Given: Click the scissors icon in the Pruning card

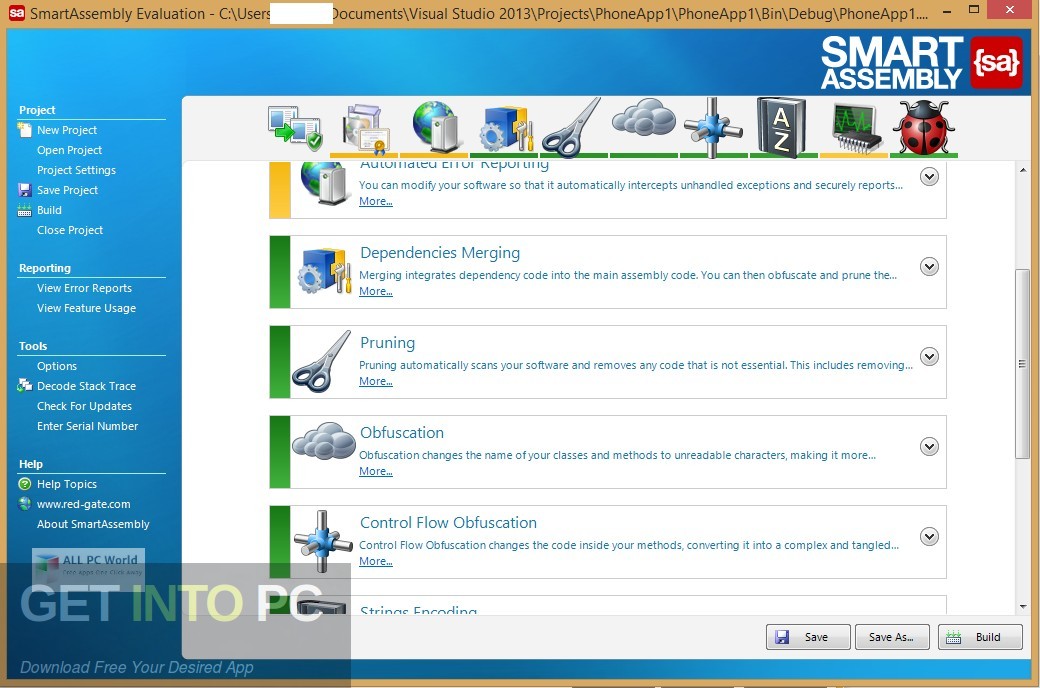Looking at the screenshot, I should (x=322, y=362).
